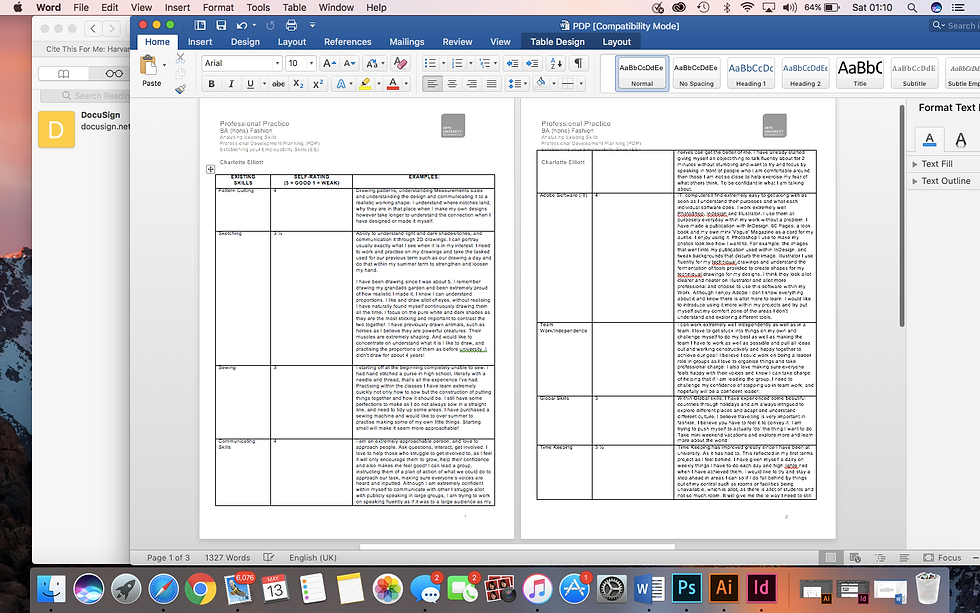The image size is (980, 613).
Task: Switch to Draft view in status bar
Action: pyautogui.click(x=904, y=557)
